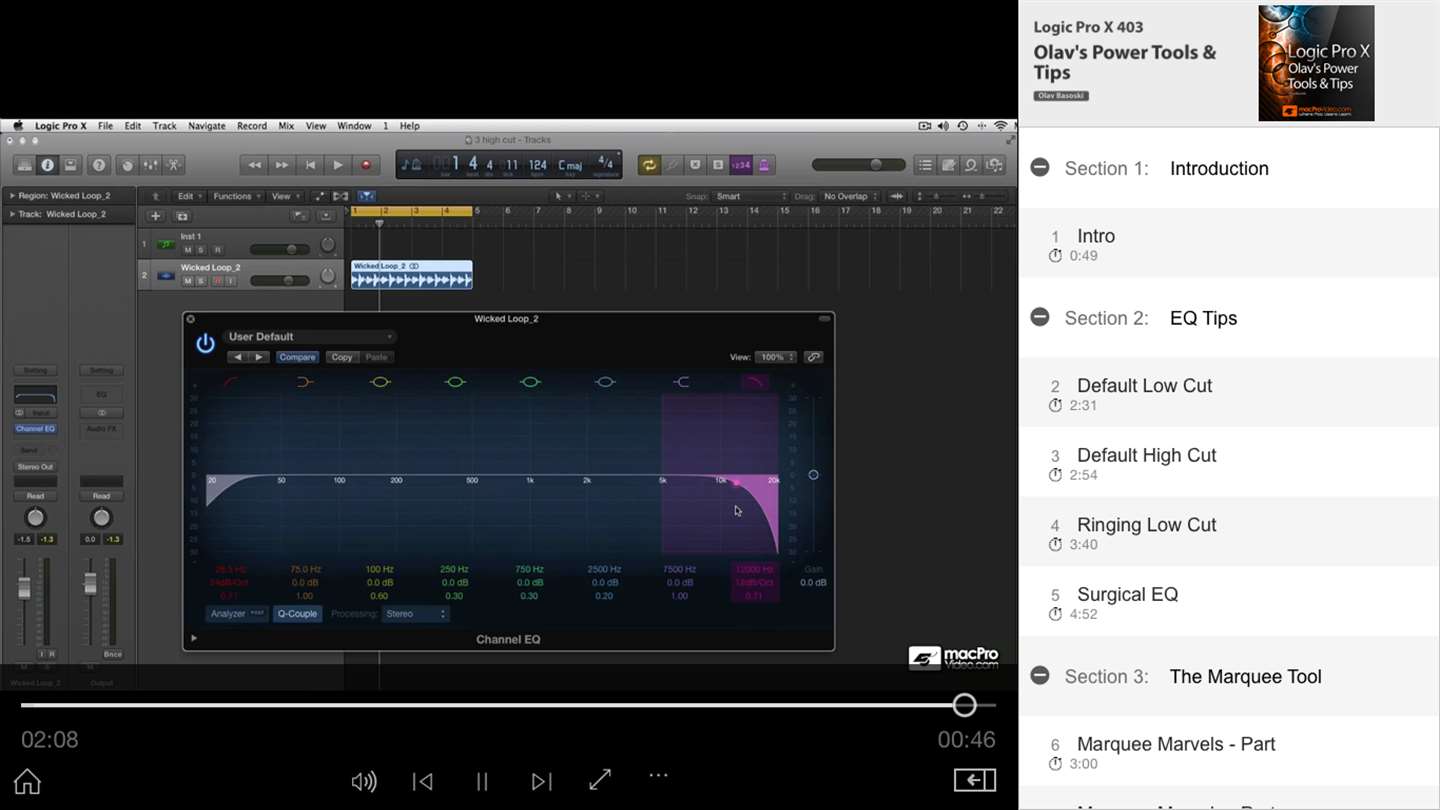Click Copy button in Channel EQ

tap(342, 357)
